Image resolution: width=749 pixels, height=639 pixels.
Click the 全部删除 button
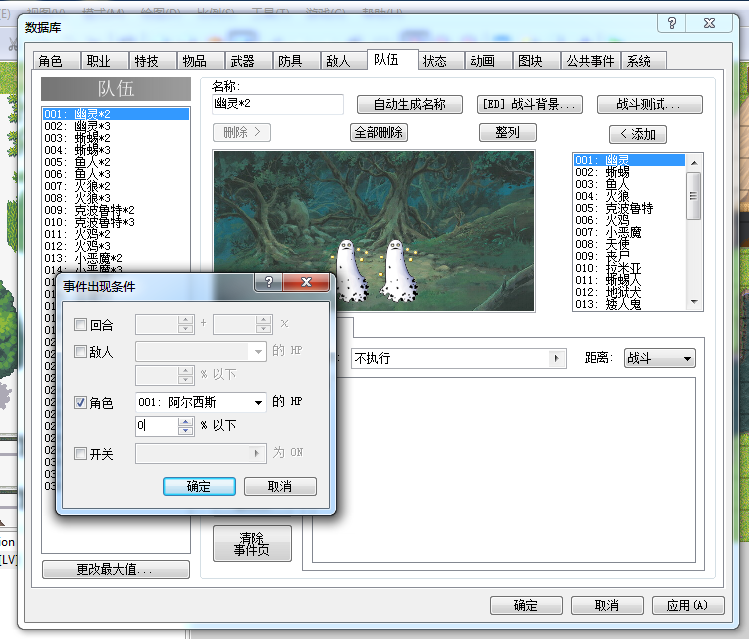[379, 132]
